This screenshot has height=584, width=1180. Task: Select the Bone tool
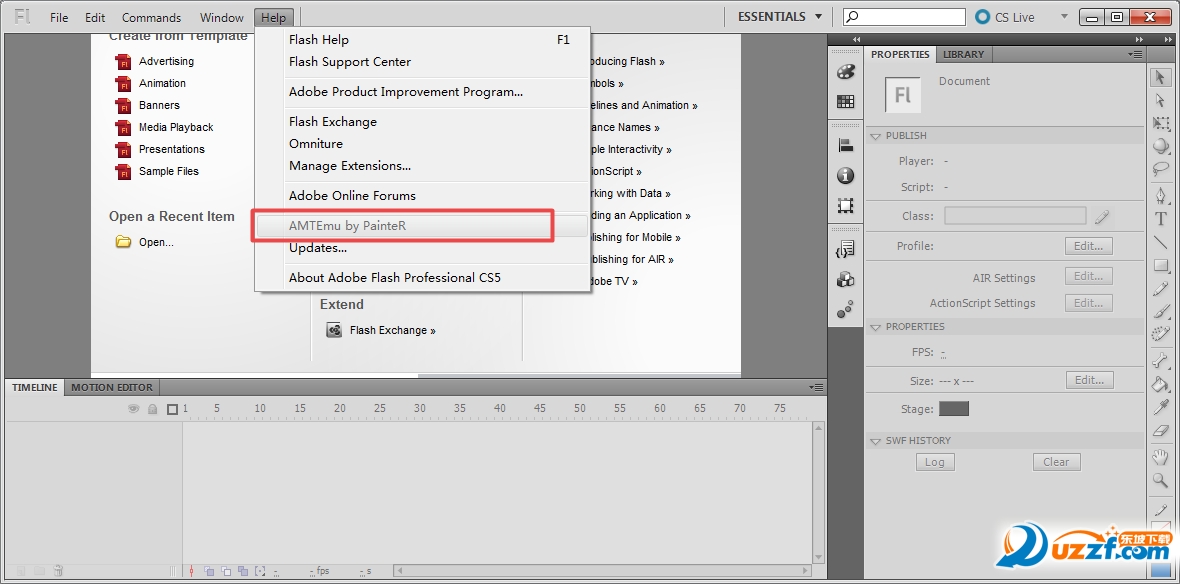(x=1160, y=361)
